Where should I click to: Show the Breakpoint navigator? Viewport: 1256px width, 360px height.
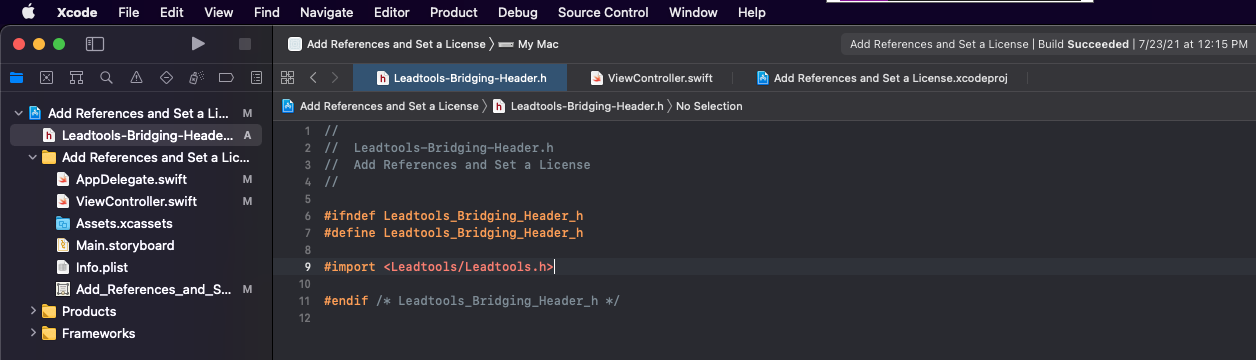tap(226, 77)
